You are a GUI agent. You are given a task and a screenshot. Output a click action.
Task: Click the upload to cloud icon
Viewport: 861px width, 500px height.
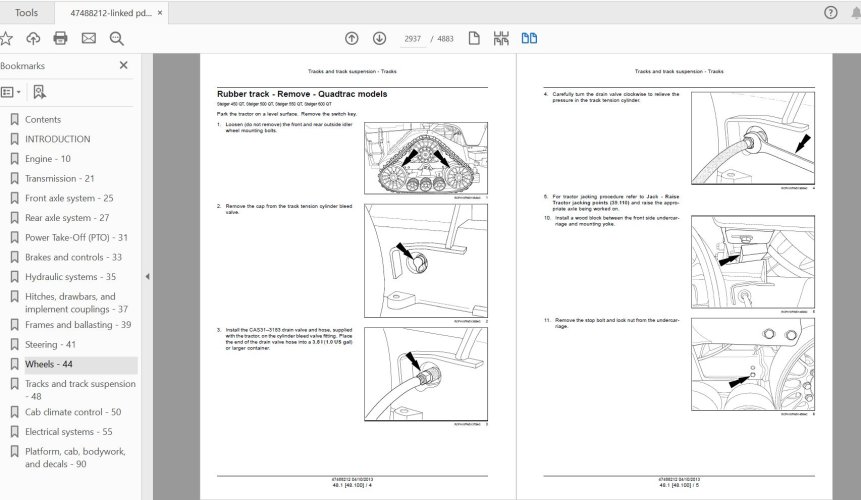(x=33, y=38)
